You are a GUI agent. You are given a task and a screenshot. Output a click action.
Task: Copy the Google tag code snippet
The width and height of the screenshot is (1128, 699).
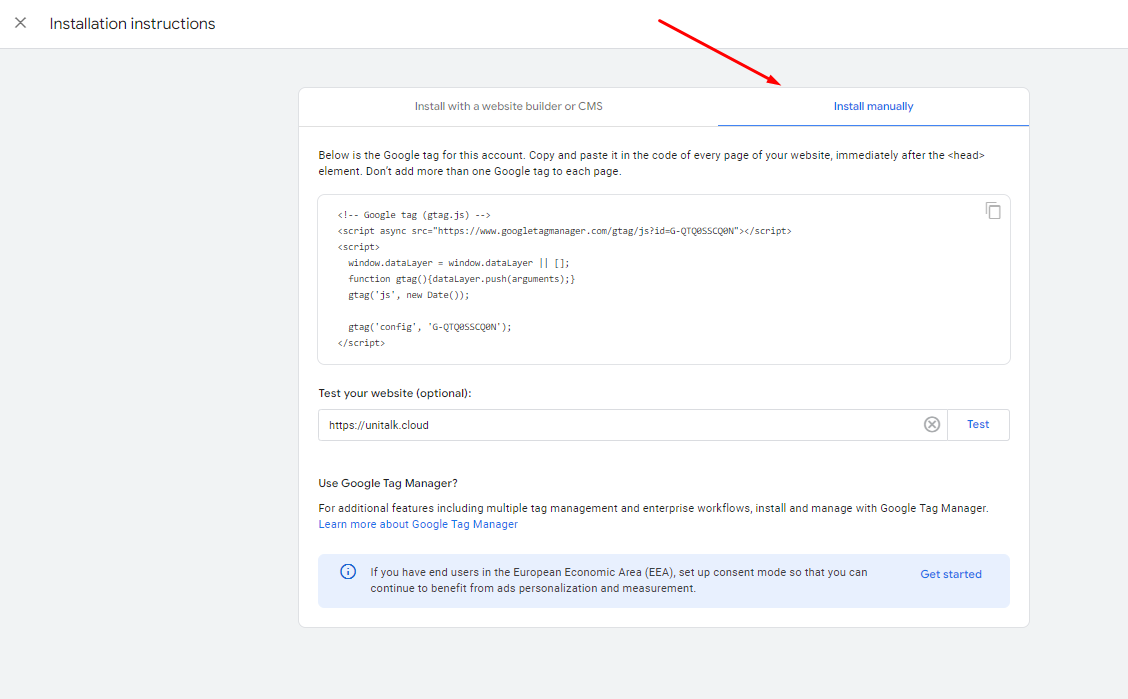(992, 211)
